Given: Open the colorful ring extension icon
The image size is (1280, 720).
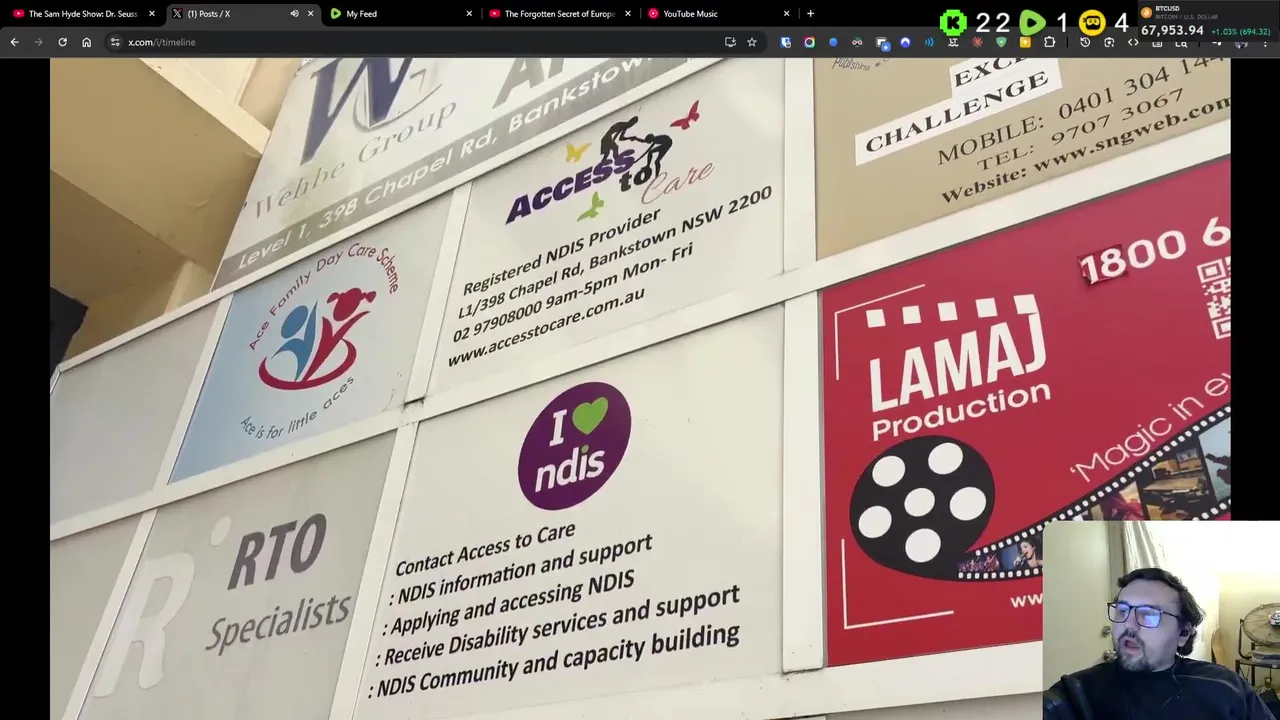Looking at the screenshot, I should tap(809, 42).
